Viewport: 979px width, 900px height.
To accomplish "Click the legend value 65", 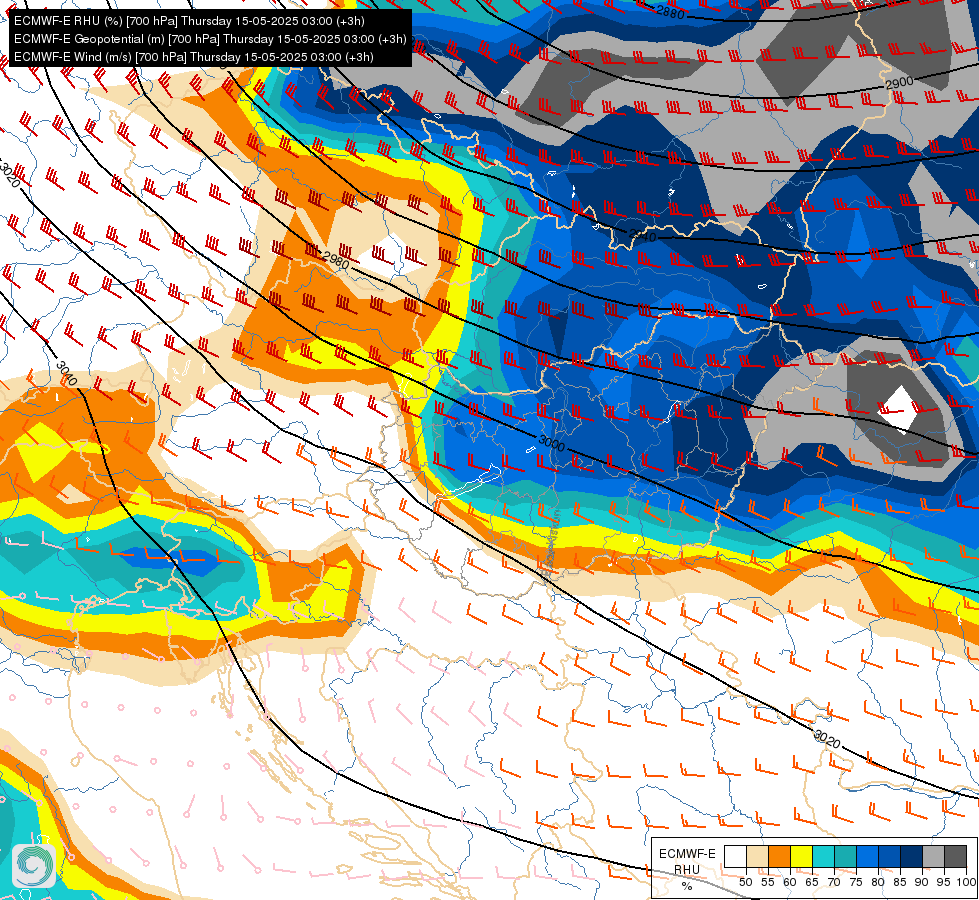I will point(811,882).
